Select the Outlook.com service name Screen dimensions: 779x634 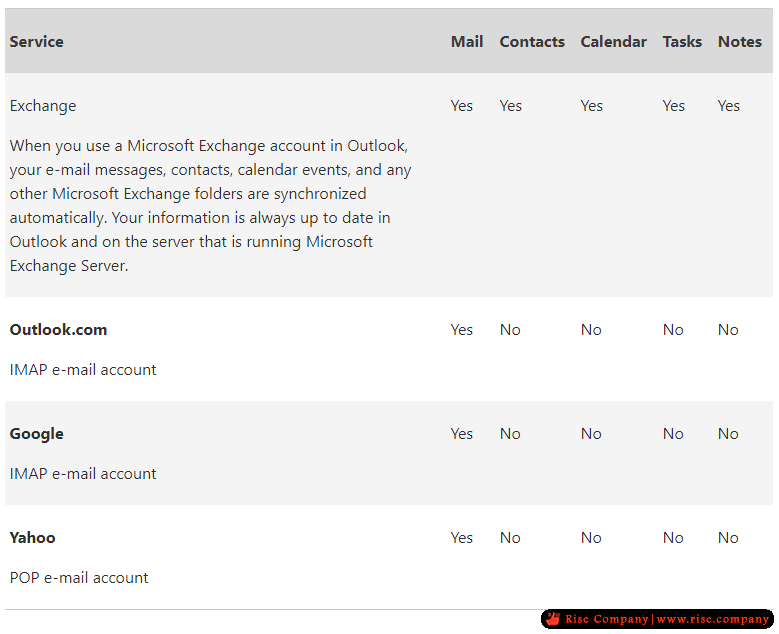pos(58,330)
